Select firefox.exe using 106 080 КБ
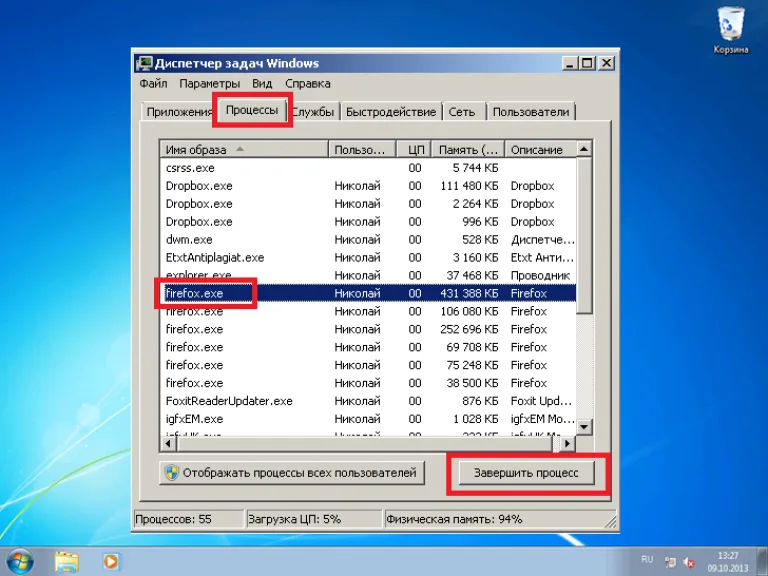 tap(368, 312)
